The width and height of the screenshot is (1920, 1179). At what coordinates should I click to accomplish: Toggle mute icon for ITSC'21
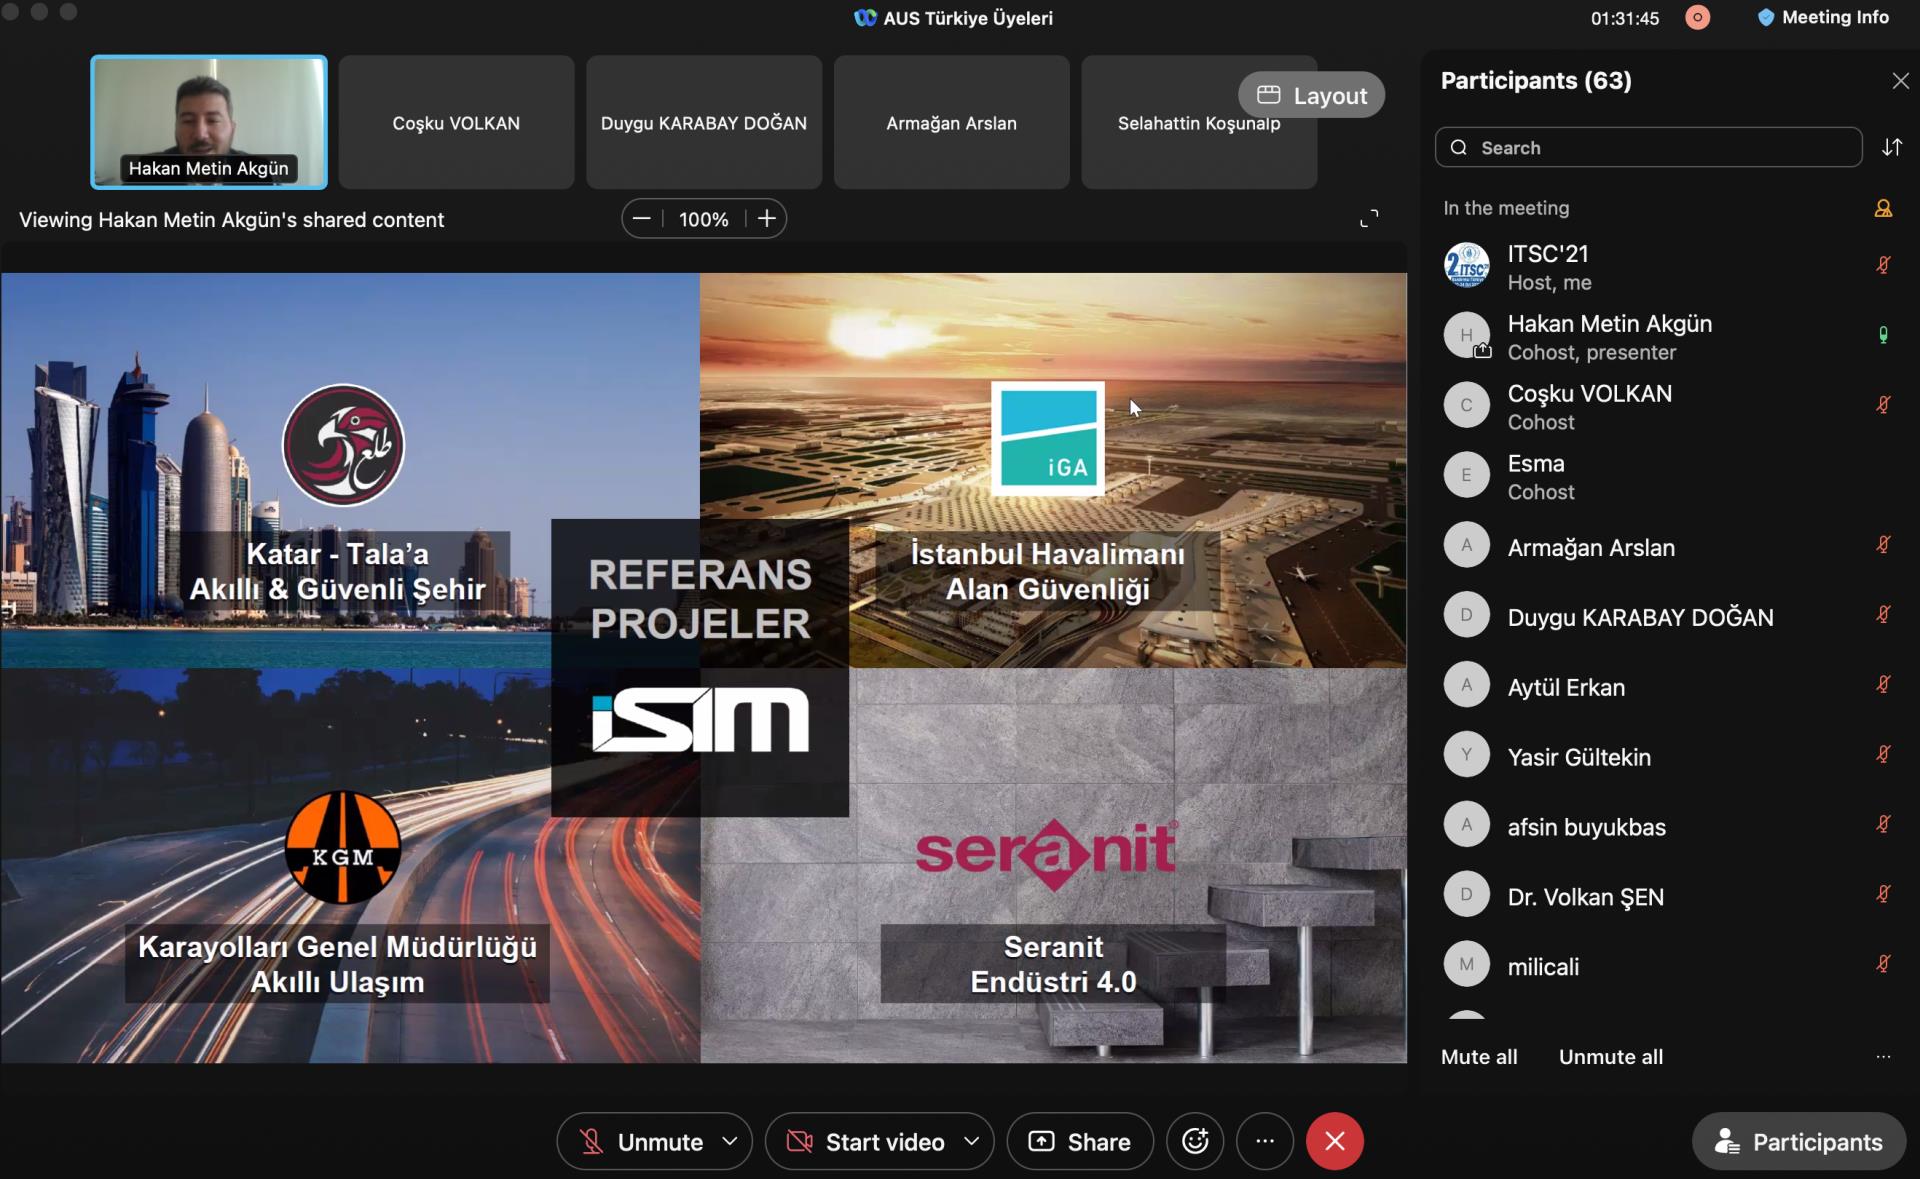pos(1883,265)
